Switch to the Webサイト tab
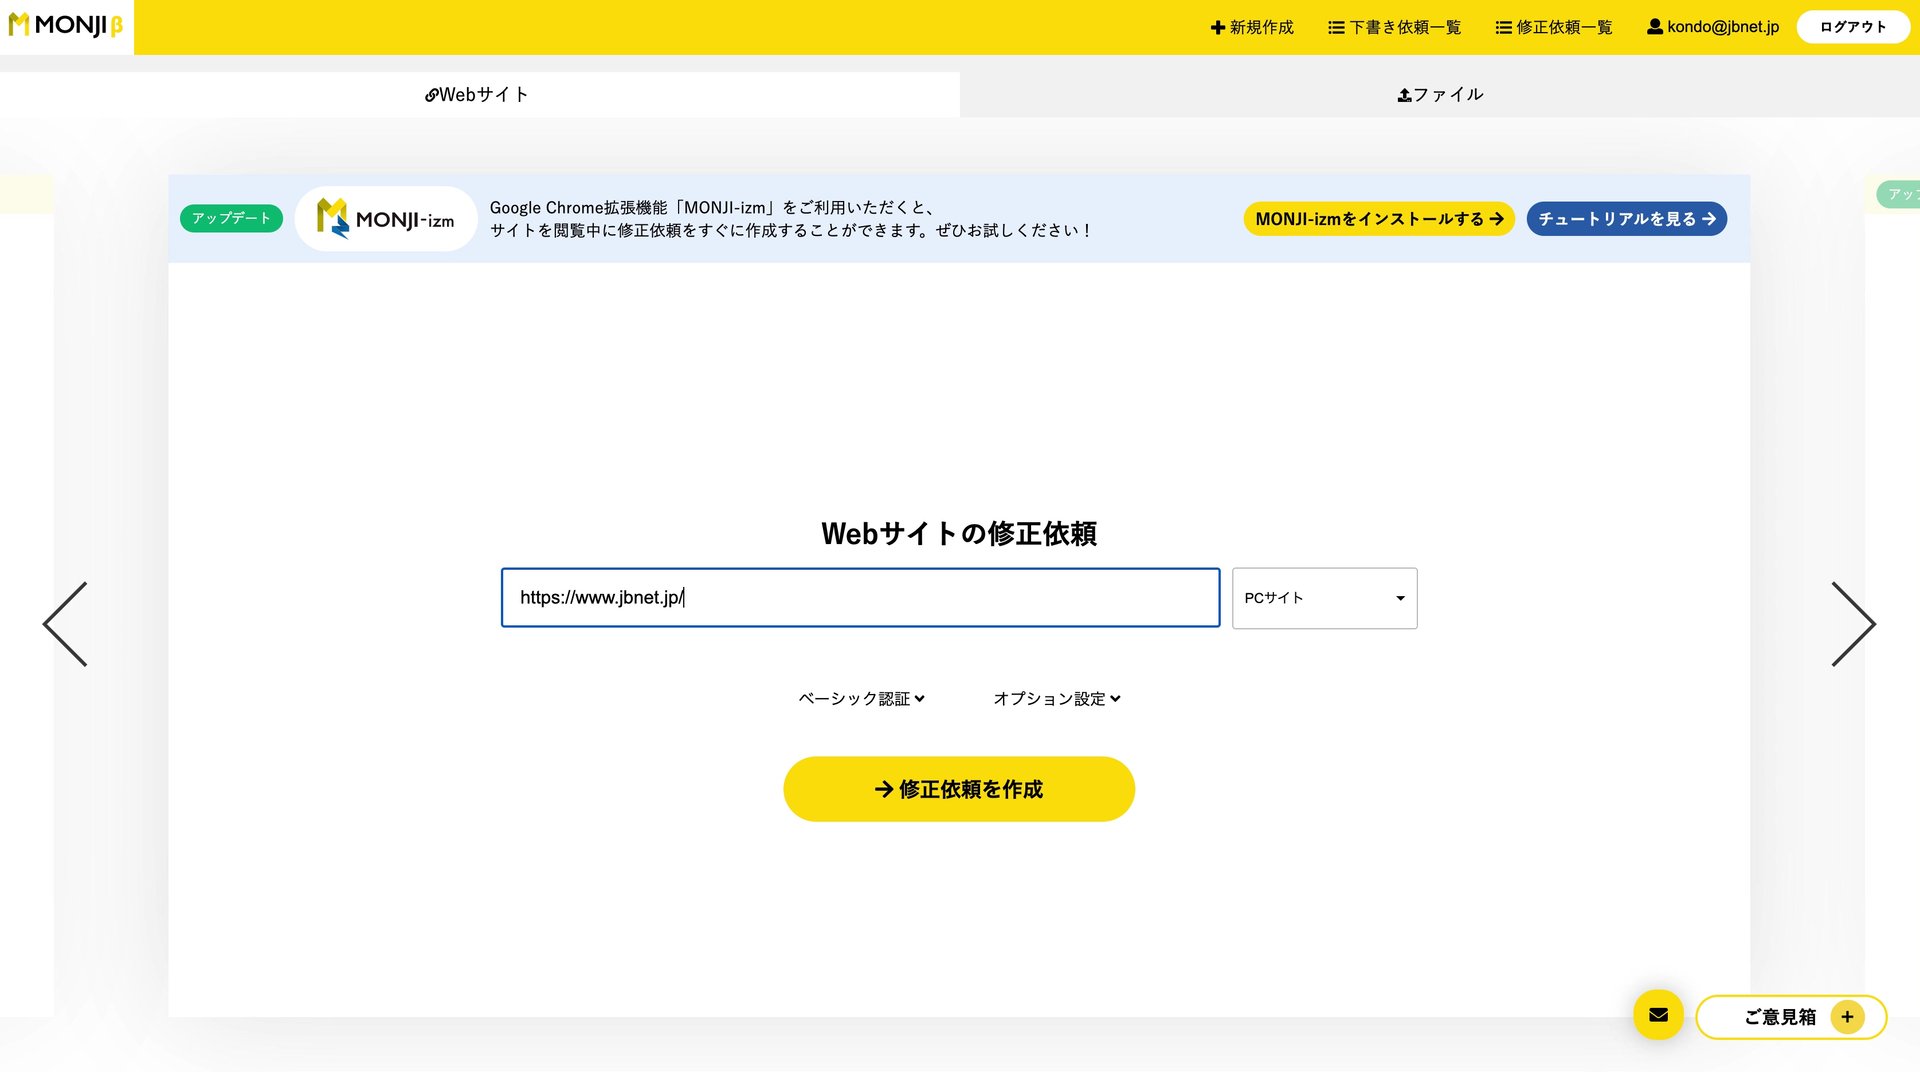 click(477, 94)
